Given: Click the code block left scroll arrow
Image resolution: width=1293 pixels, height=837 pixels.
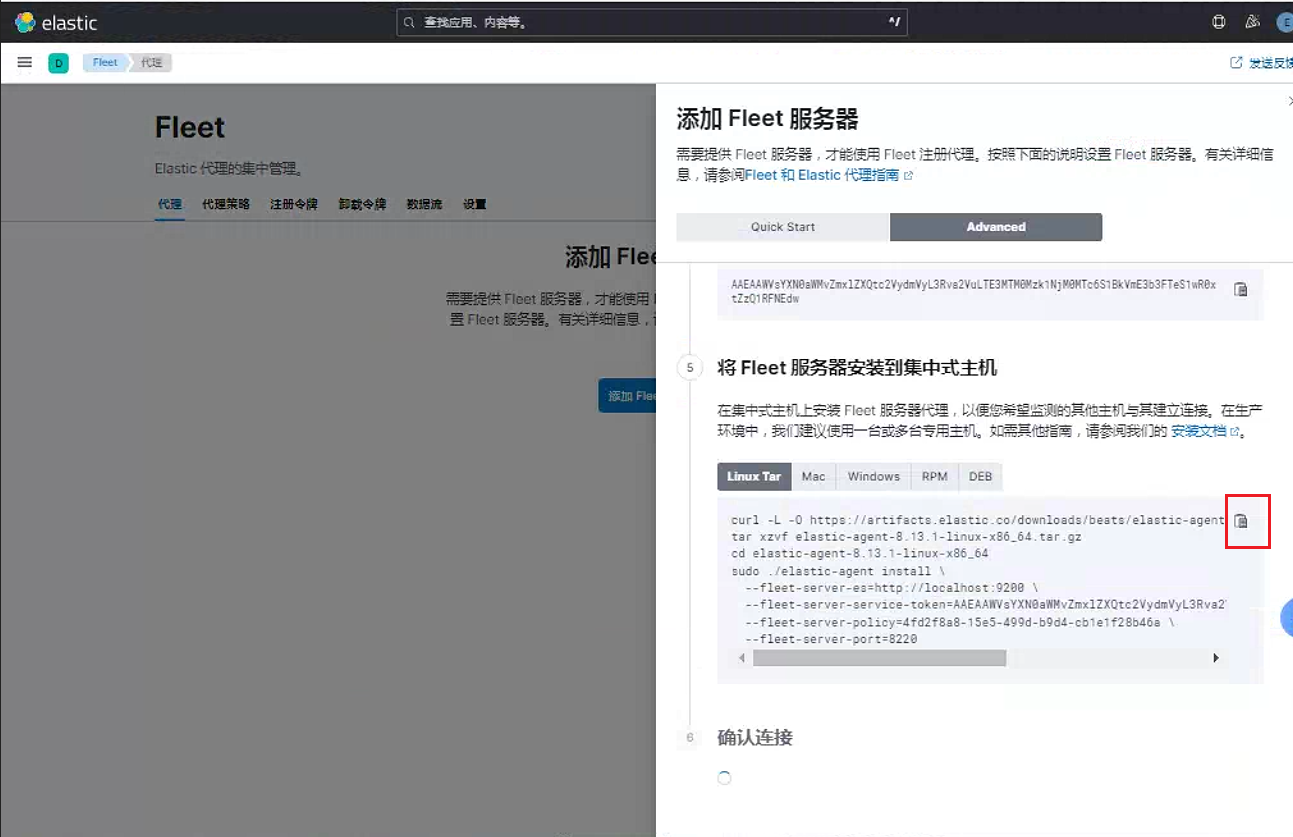Looking at the screenshot, I should coord(742,658).
